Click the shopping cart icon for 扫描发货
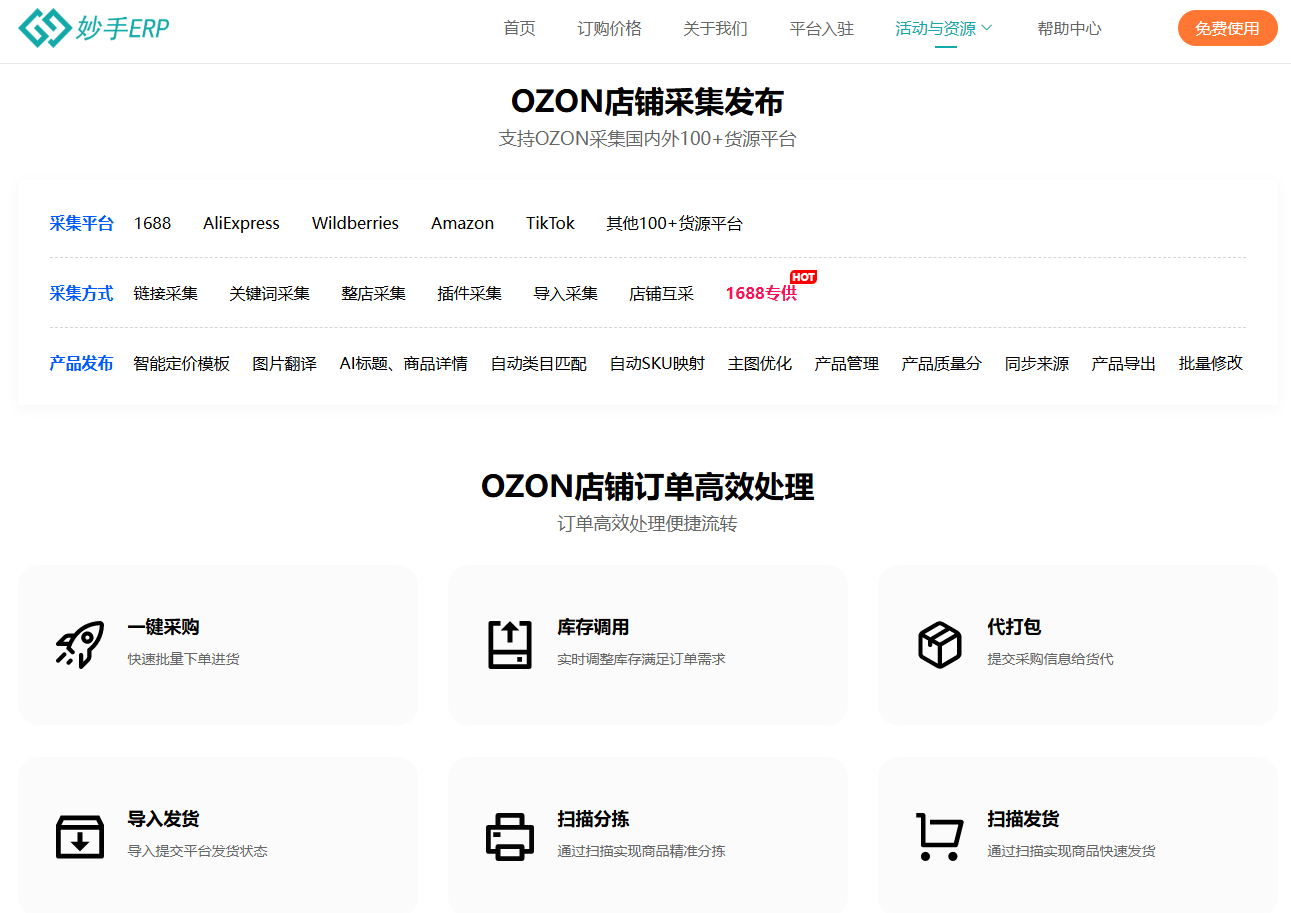1291x913 pixels. pyautogui.click(x=939, y=836)
